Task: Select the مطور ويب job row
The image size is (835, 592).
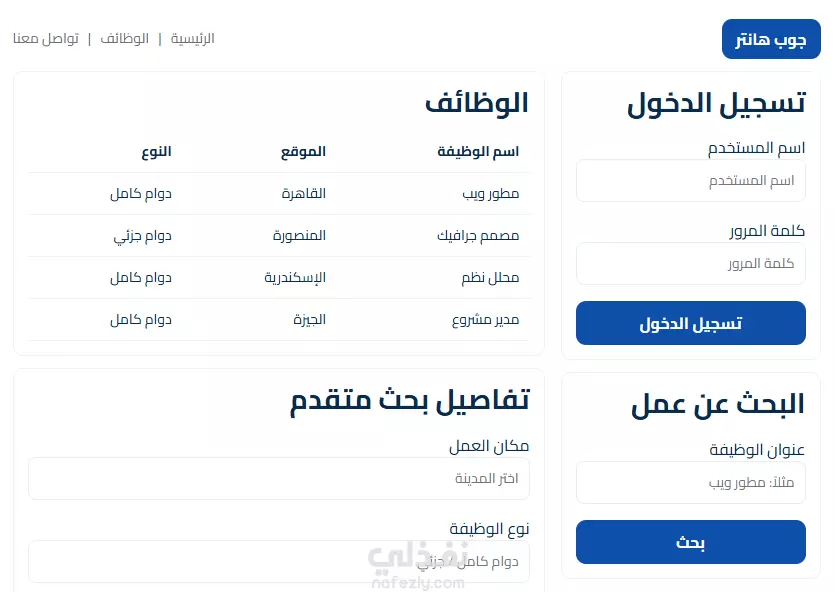Action: pos(279,194)
